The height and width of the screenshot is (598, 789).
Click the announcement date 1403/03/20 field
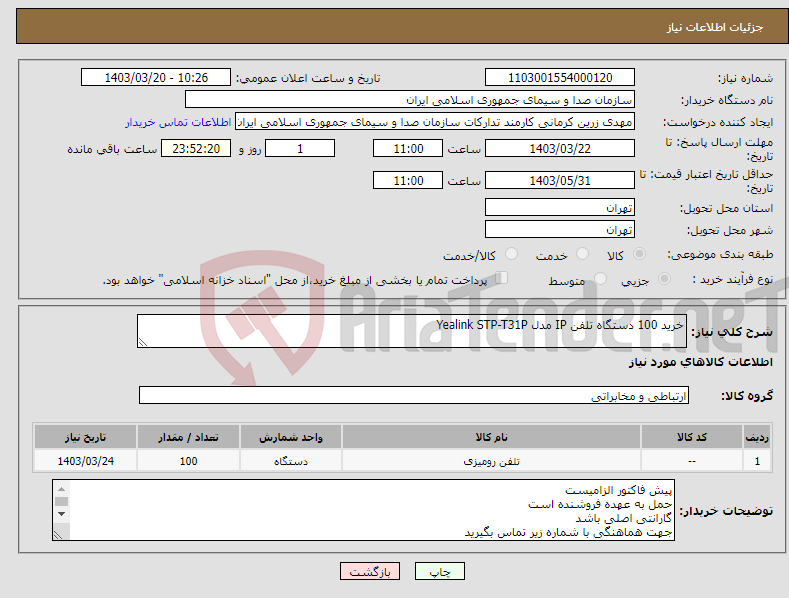155,78
